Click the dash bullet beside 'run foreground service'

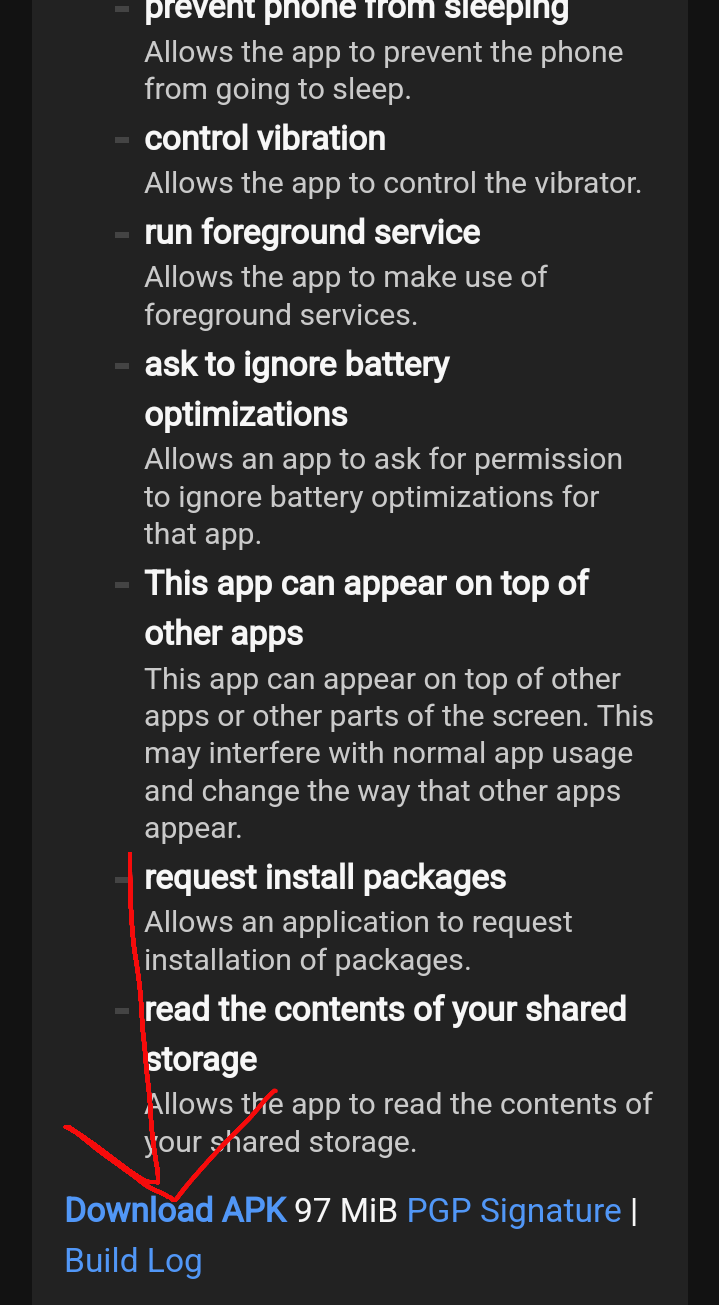[x=122, y=234]
